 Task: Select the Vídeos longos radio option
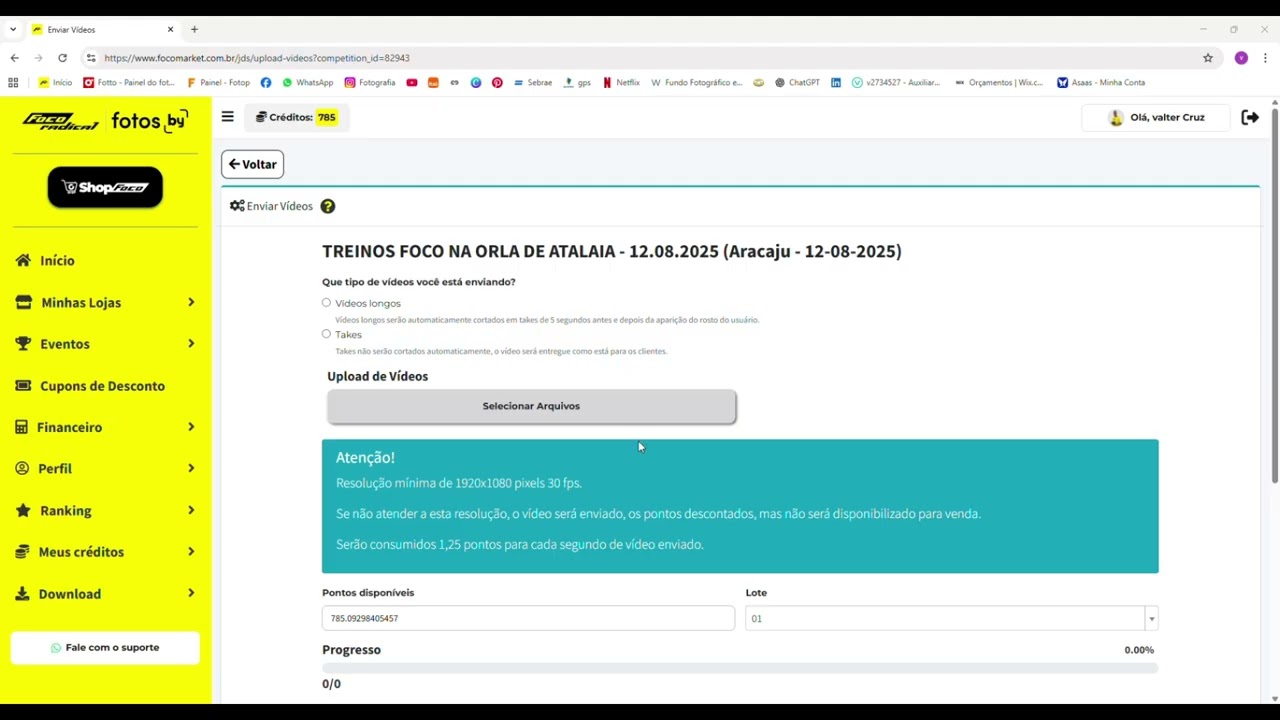coord(326,302)
